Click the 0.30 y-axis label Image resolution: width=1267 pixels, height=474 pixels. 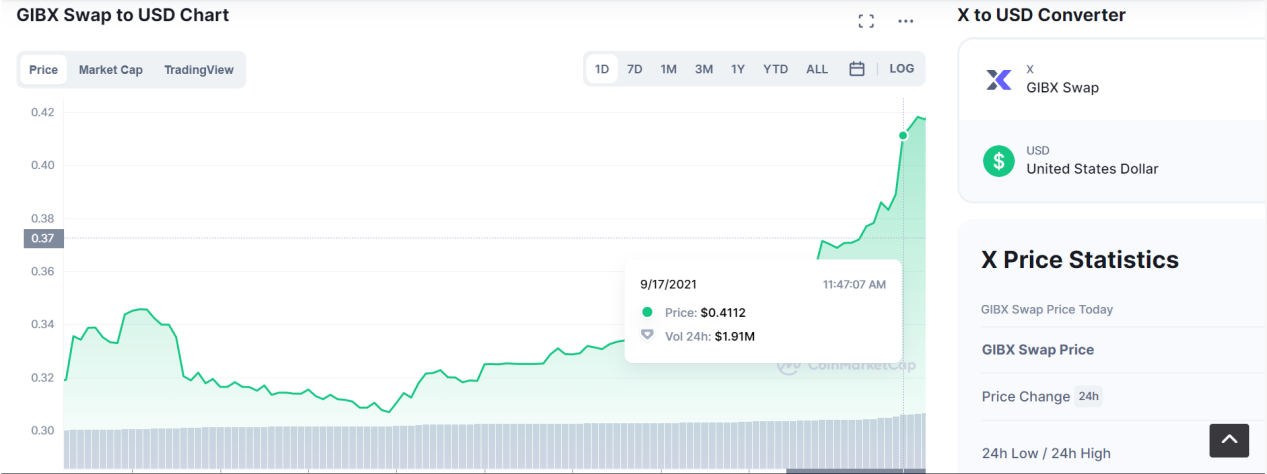pos(42,430)
